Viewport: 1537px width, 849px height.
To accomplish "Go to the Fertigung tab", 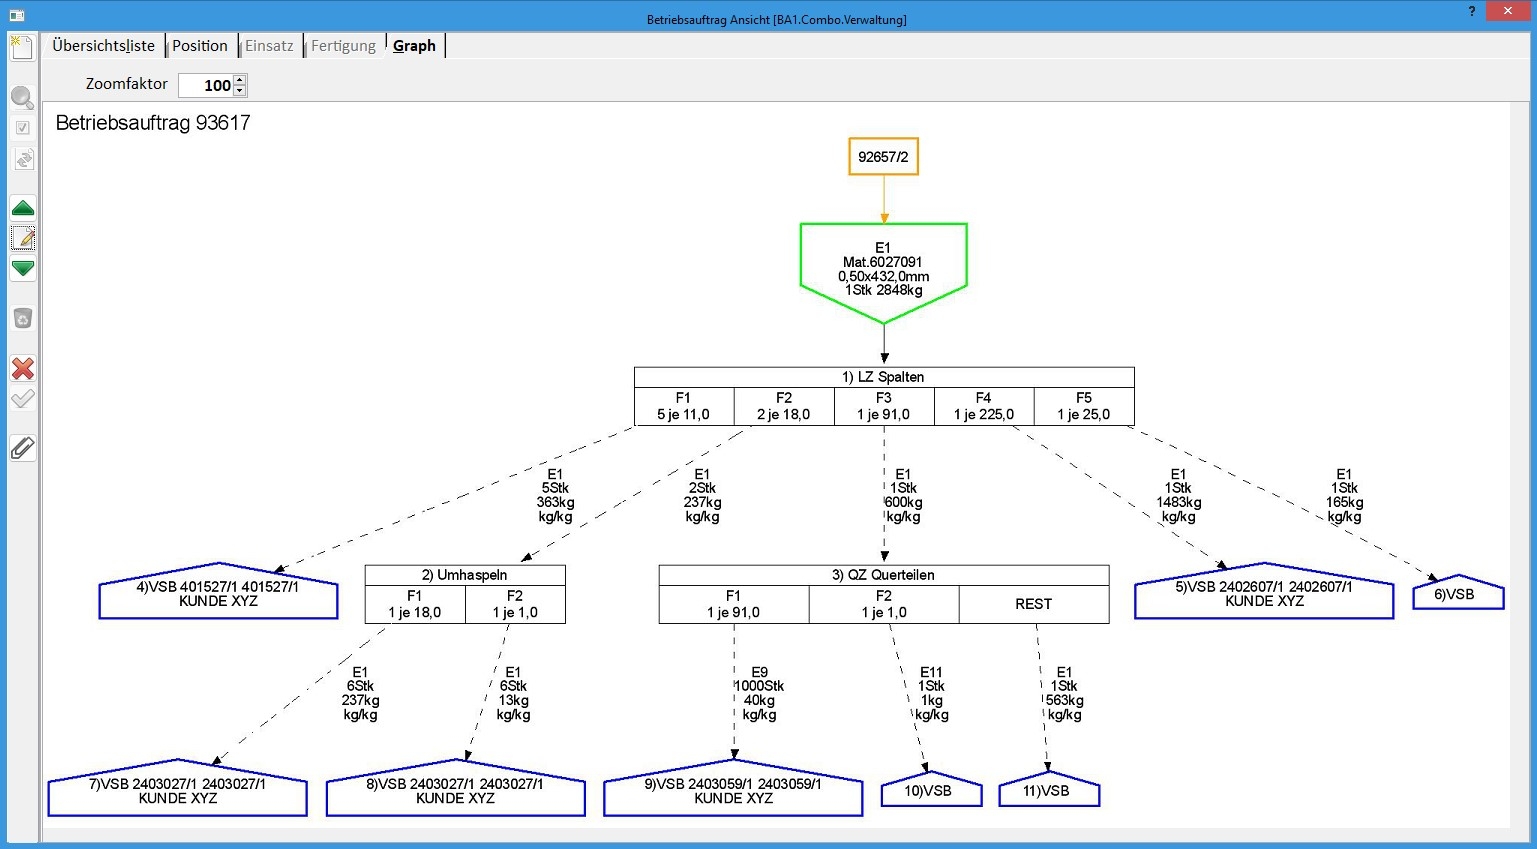I will pos(343,46).
